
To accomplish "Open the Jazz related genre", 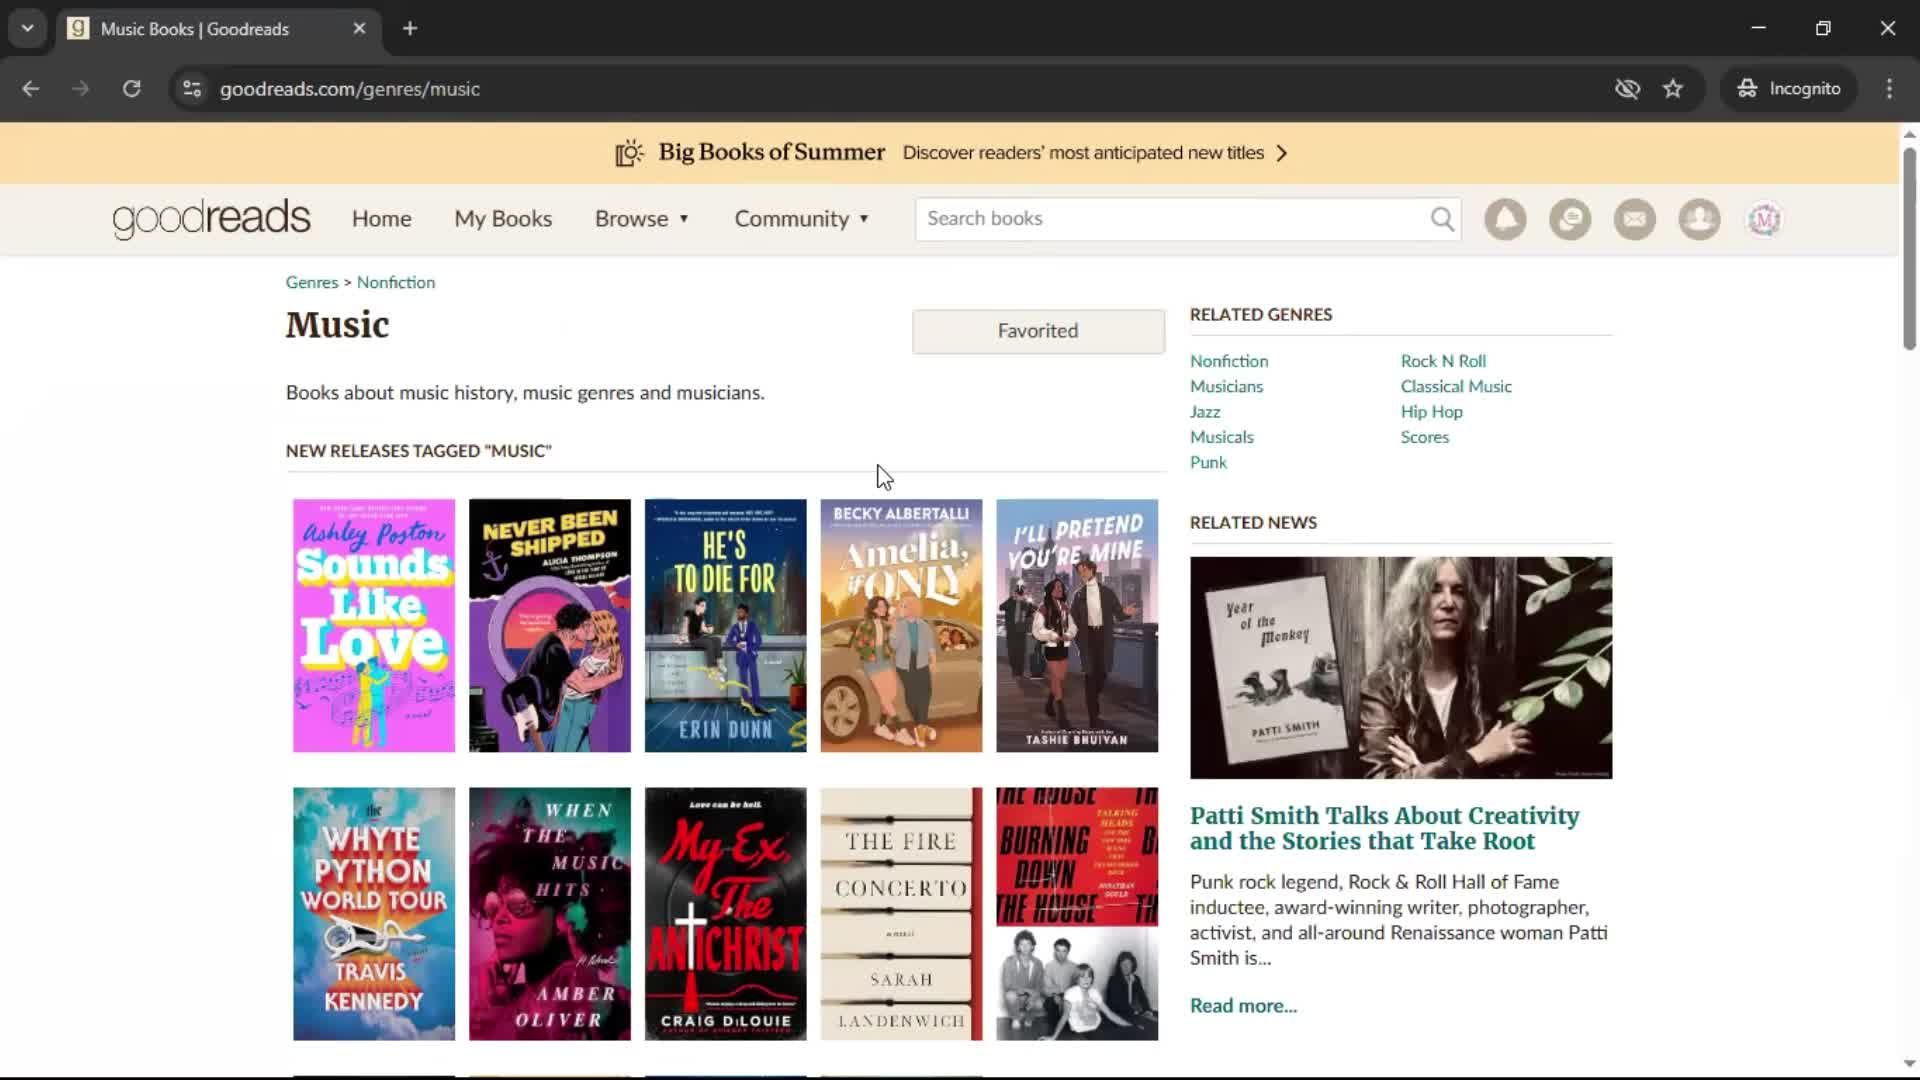I will (1205, 412).
